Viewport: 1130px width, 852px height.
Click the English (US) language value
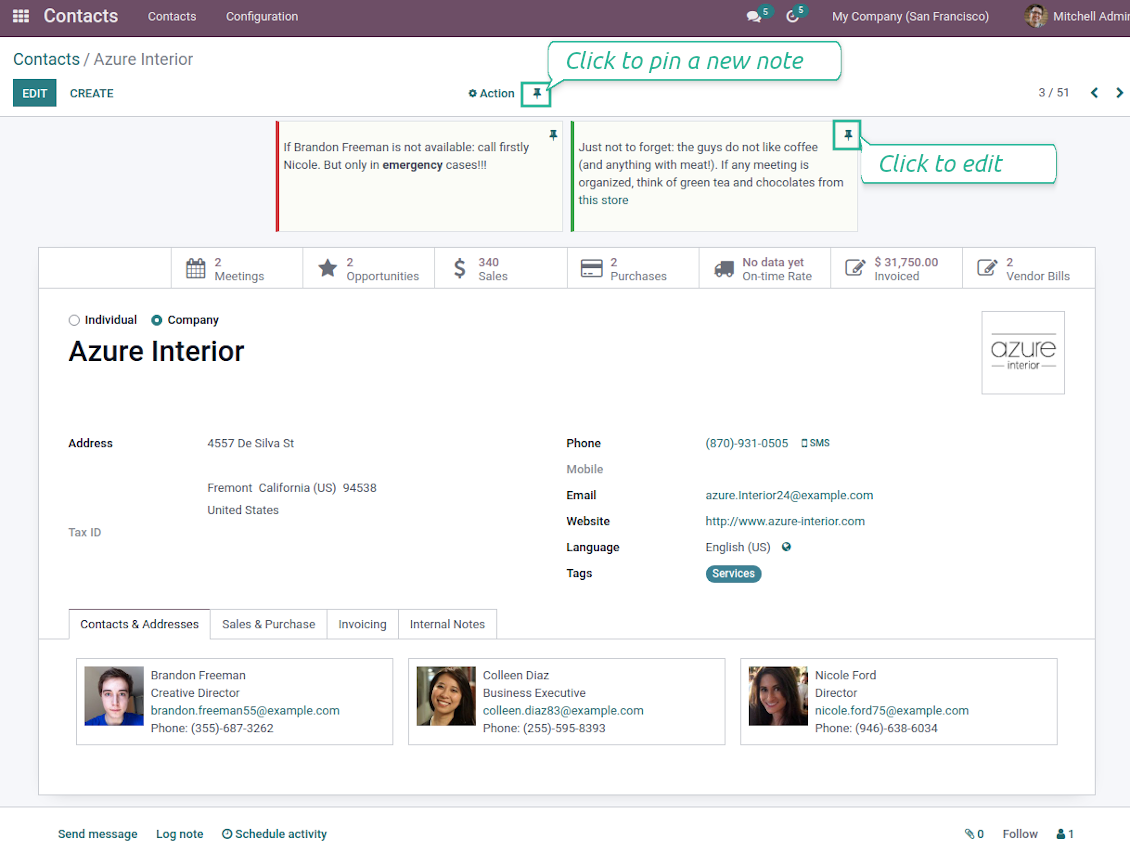coord(737,547)
